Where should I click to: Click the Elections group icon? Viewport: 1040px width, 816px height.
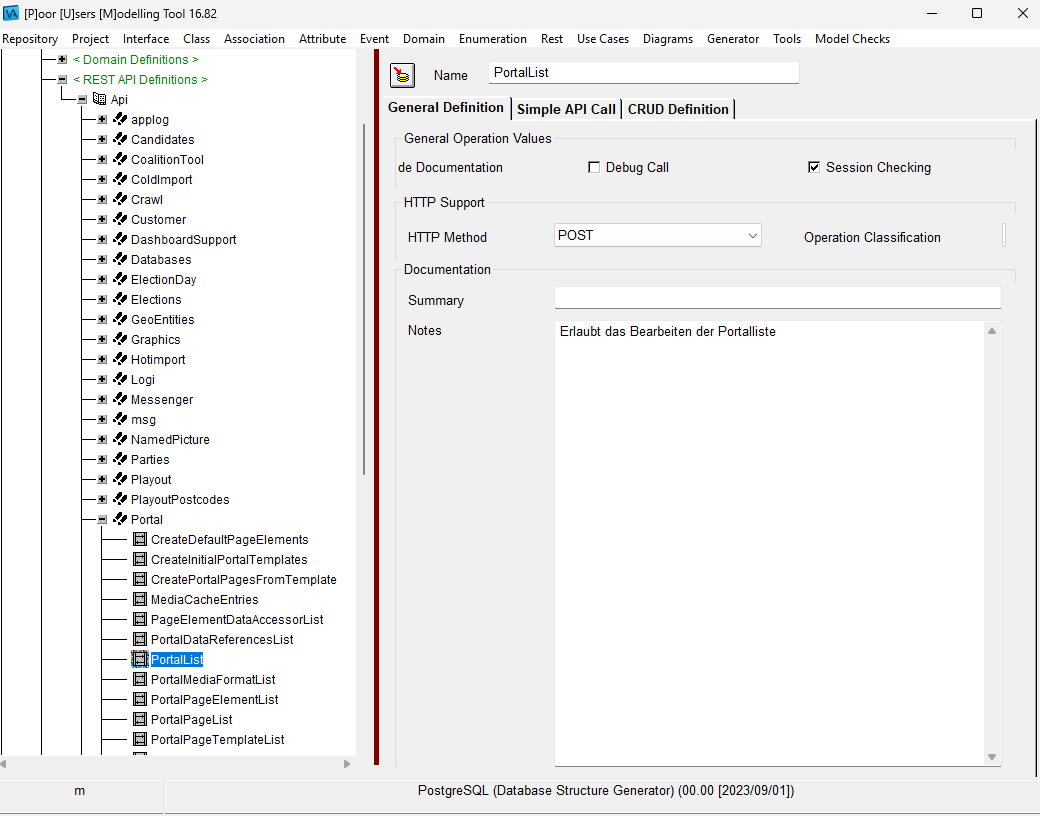pyautogui.click(x=120, y=299)
